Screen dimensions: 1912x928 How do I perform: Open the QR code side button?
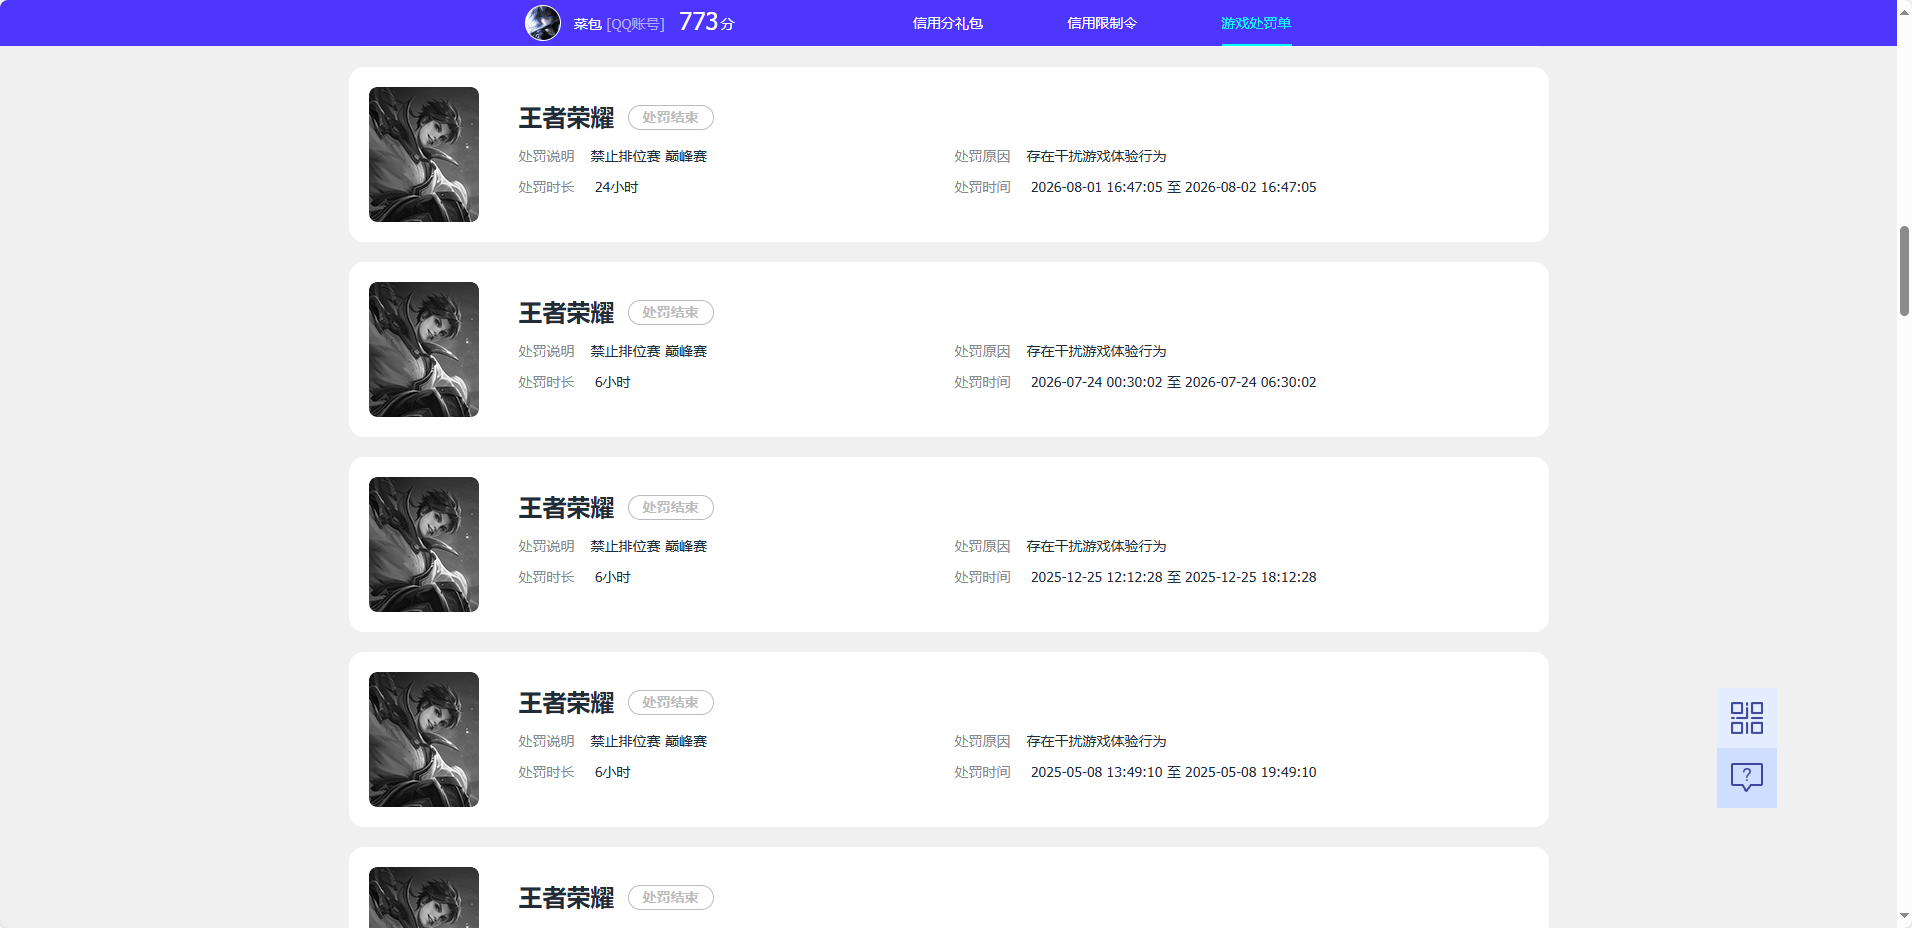coord(1747,718)
